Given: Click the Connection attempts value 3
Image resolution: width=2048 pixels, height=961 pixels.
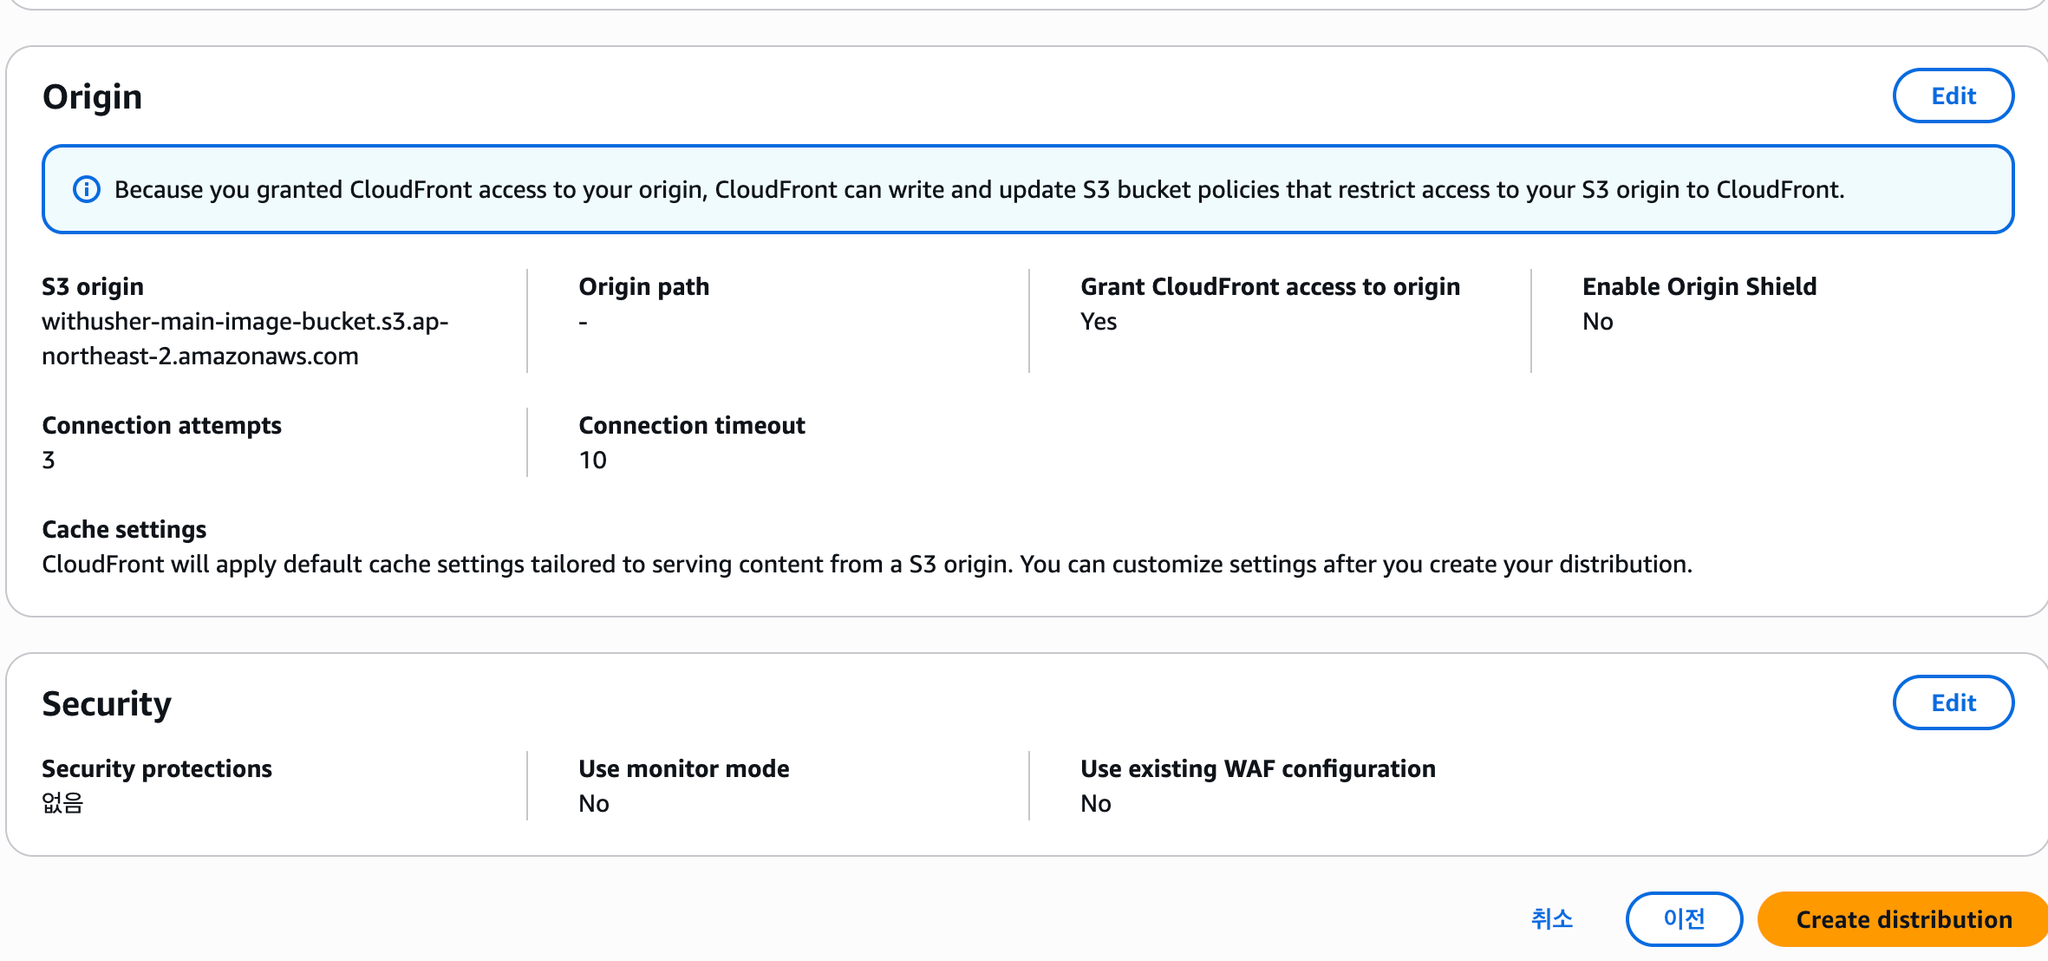Looking at the screenshot, I should tap(49, 460).
